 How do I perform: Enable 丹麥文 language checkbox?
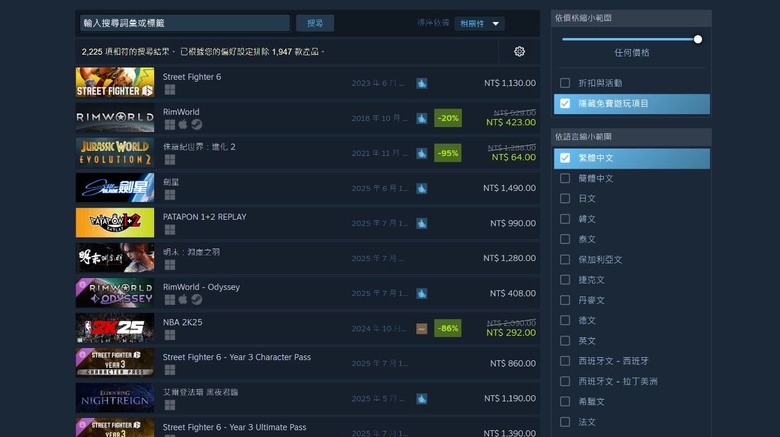tap(565, 300)
